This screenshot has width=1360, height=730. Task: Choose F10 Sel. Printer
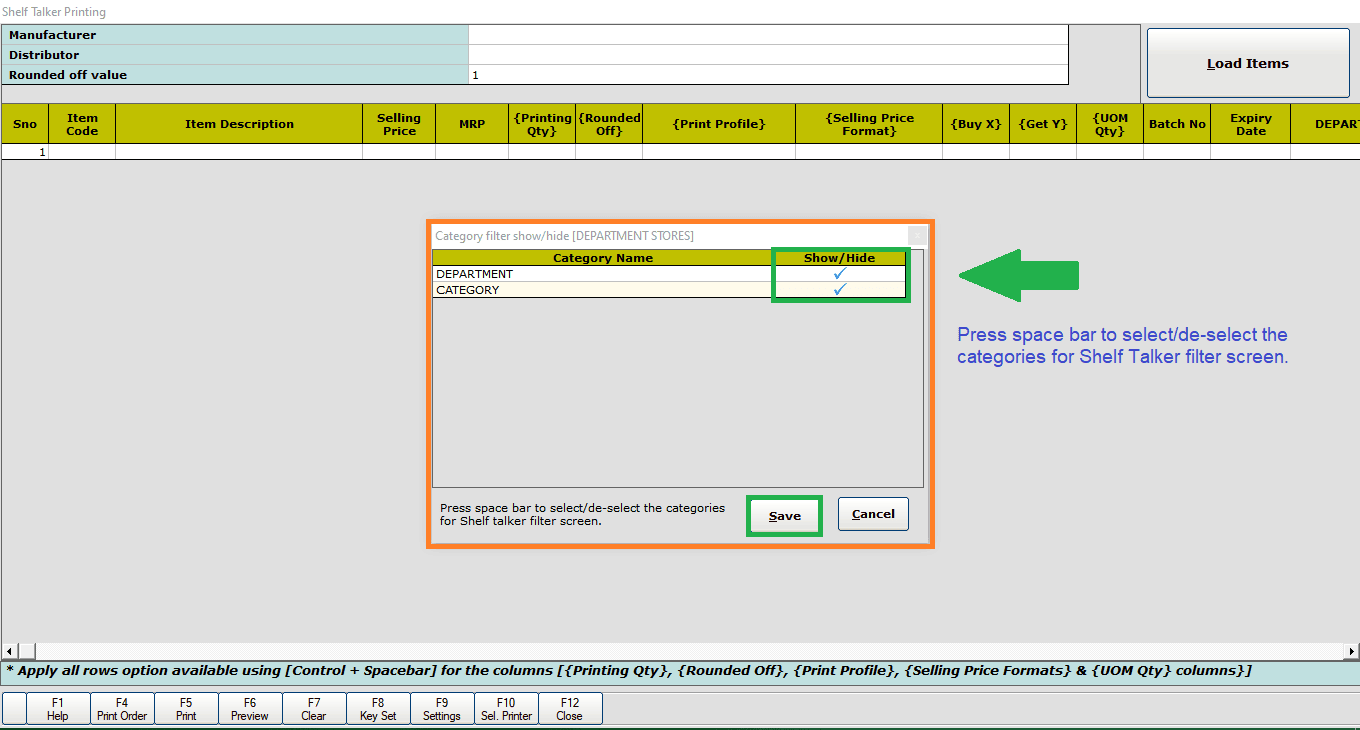tap(506, 709)
